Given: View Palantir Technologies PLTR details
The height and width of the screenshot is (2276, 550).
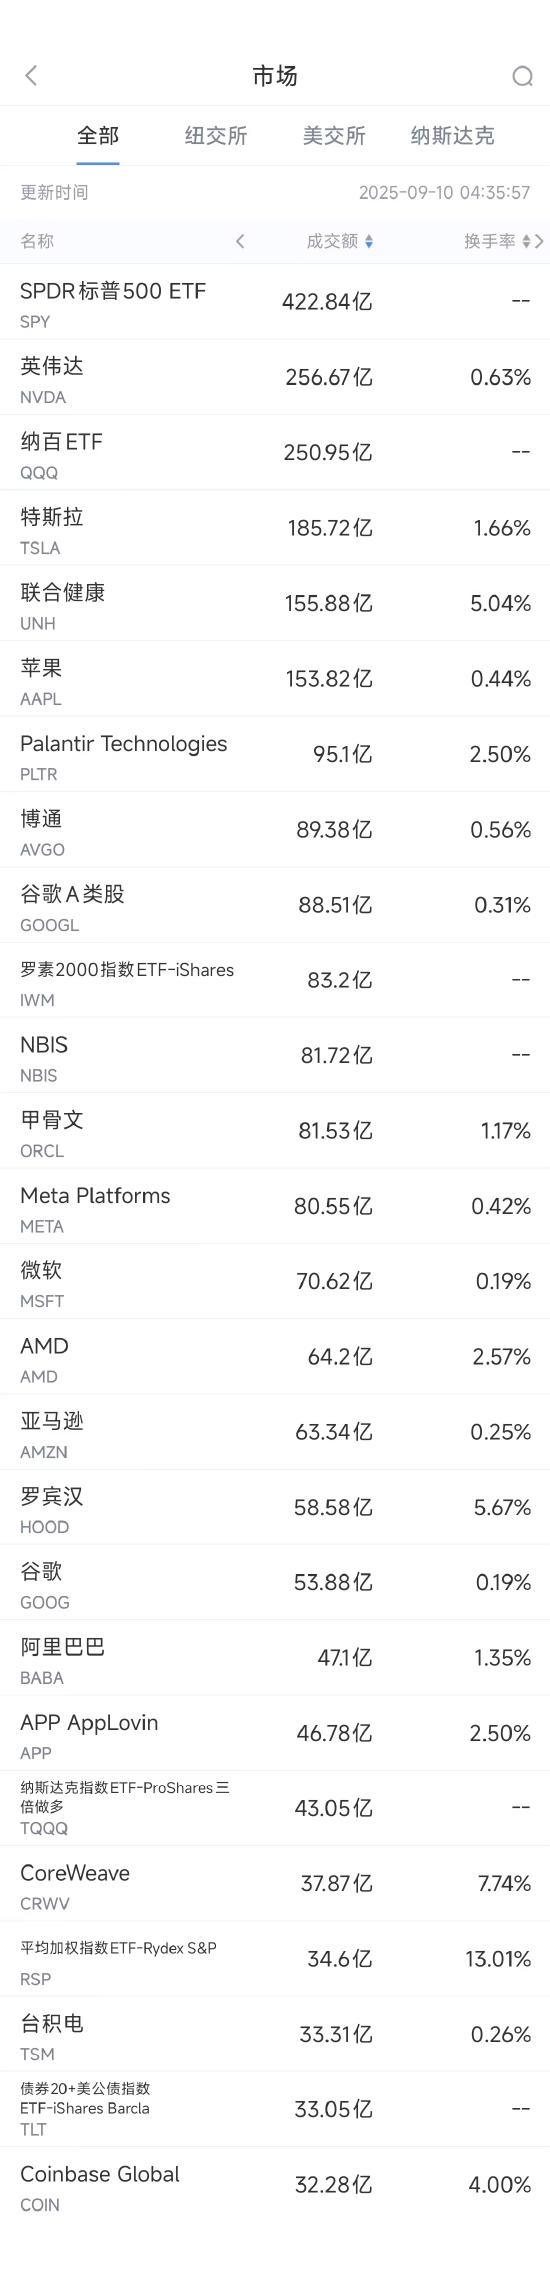Looking at the screenshot, I should click(275, 754).
